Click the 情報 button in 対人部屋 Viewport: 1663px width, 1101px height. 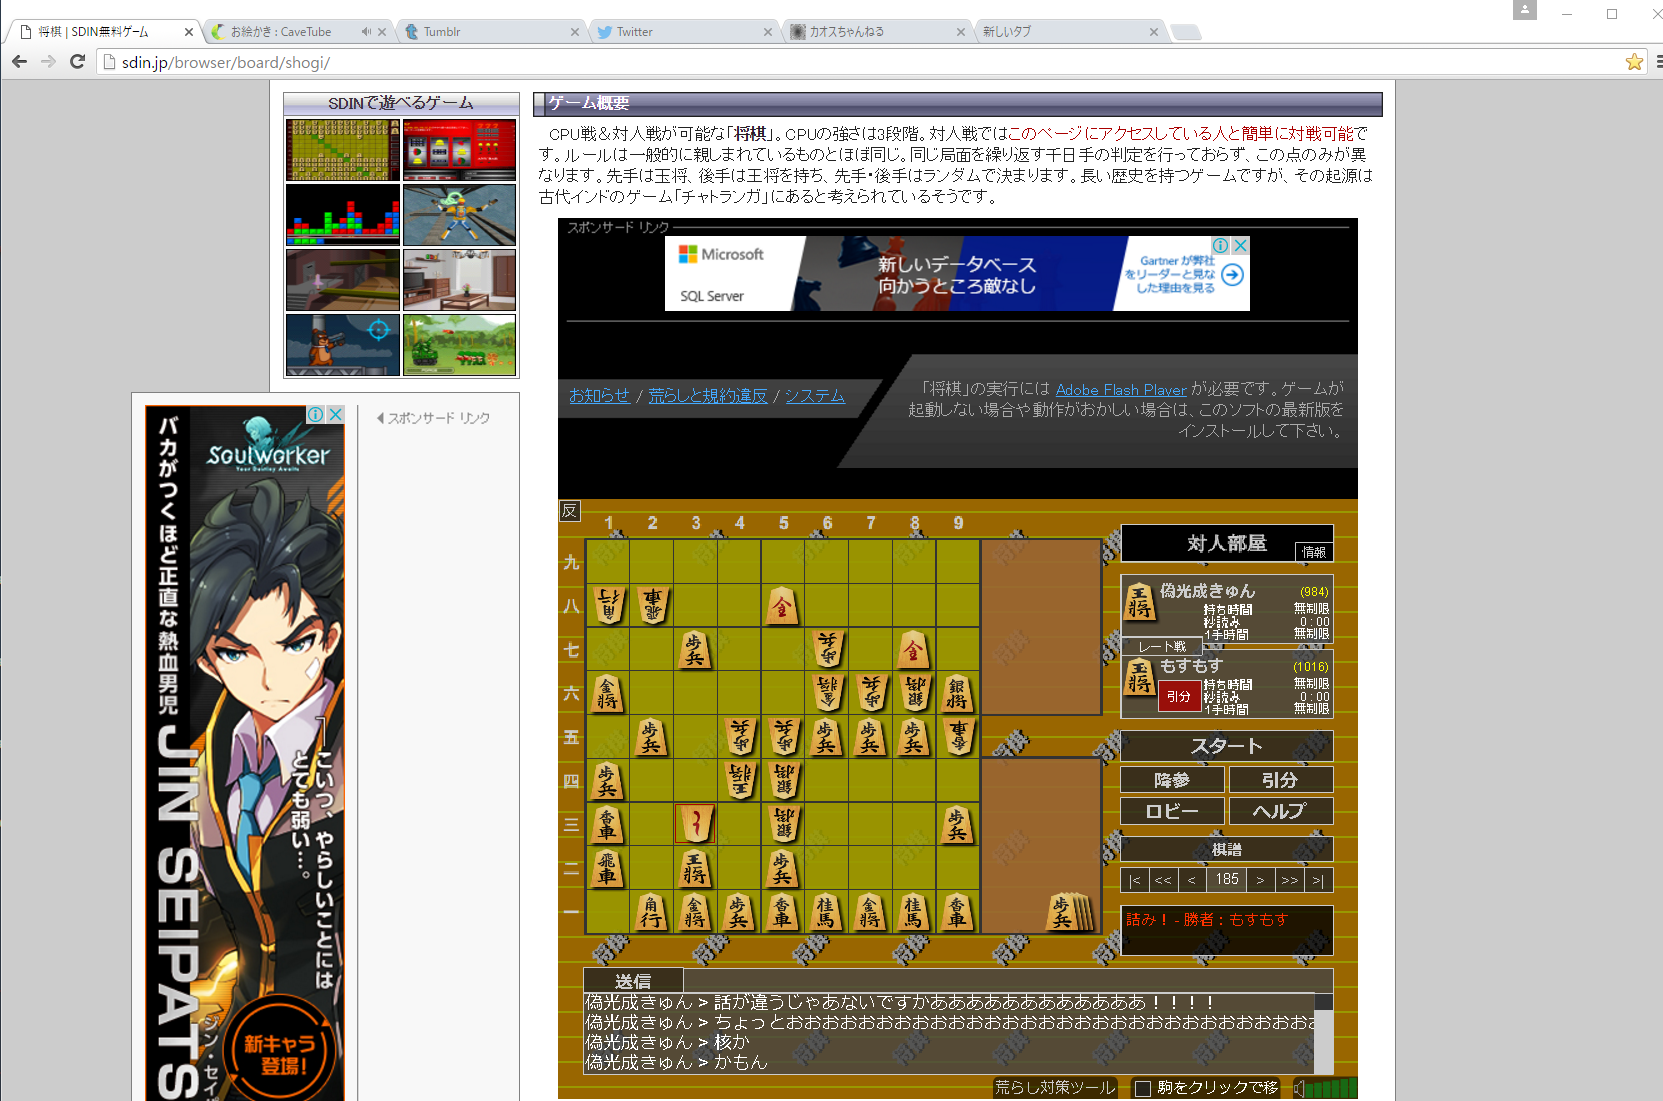click(x=1314, y=552)
